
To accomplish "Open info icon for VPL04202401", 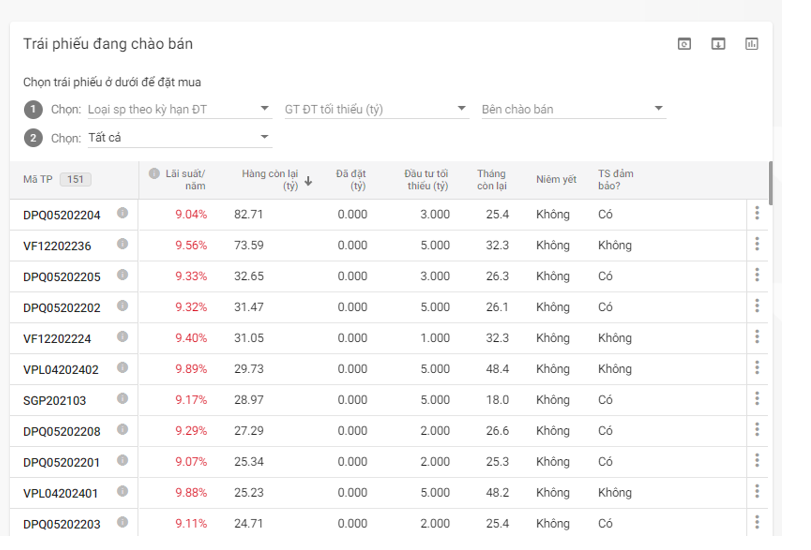I will click(123, 492).
